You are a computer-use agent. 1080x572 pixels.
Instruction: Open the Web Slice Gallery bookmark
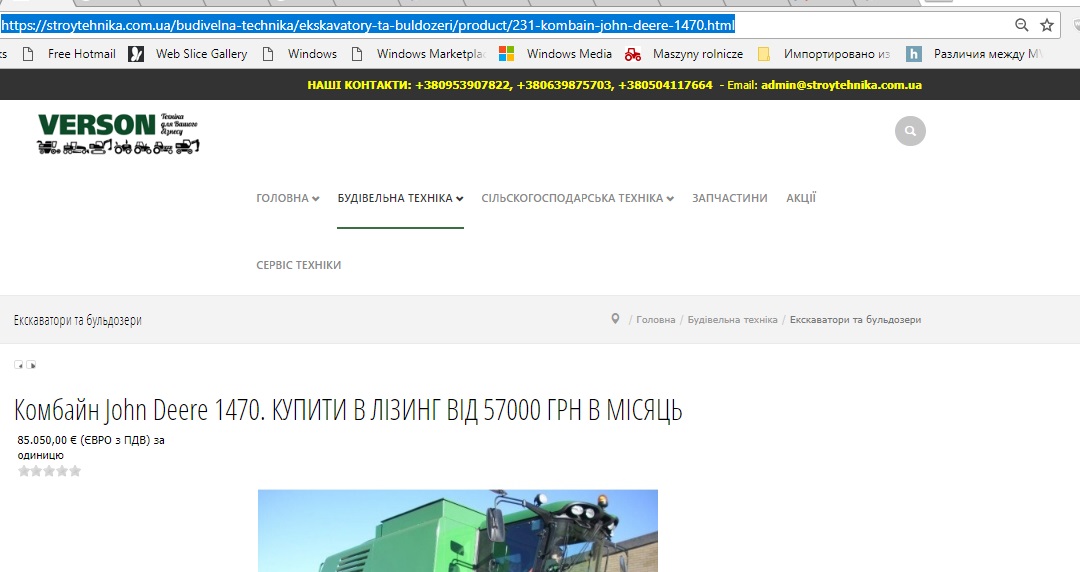pos(201,54)
